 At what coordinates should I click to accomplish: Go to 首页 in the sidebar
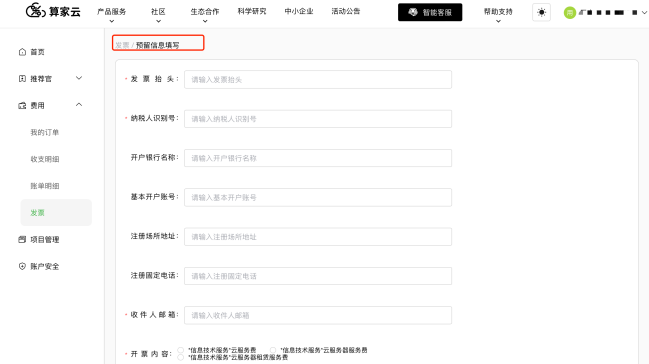pos(37,52)
